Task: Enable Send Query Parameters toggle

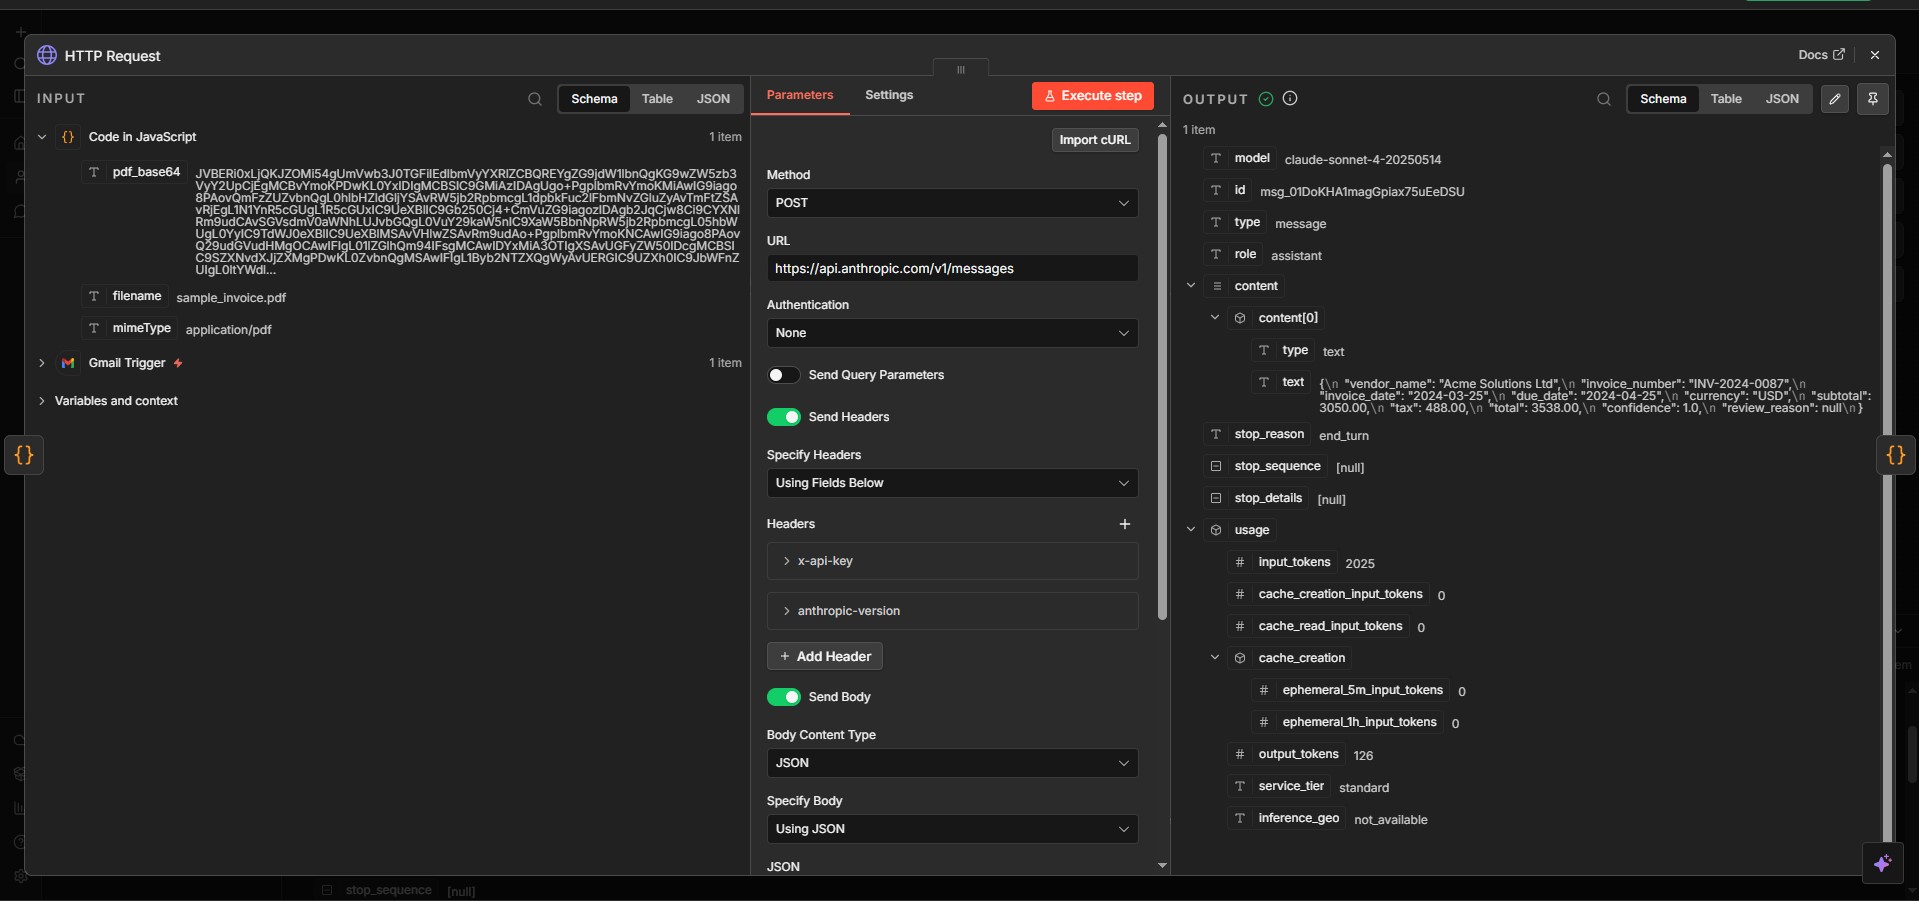Action: (x=784, y=375)
